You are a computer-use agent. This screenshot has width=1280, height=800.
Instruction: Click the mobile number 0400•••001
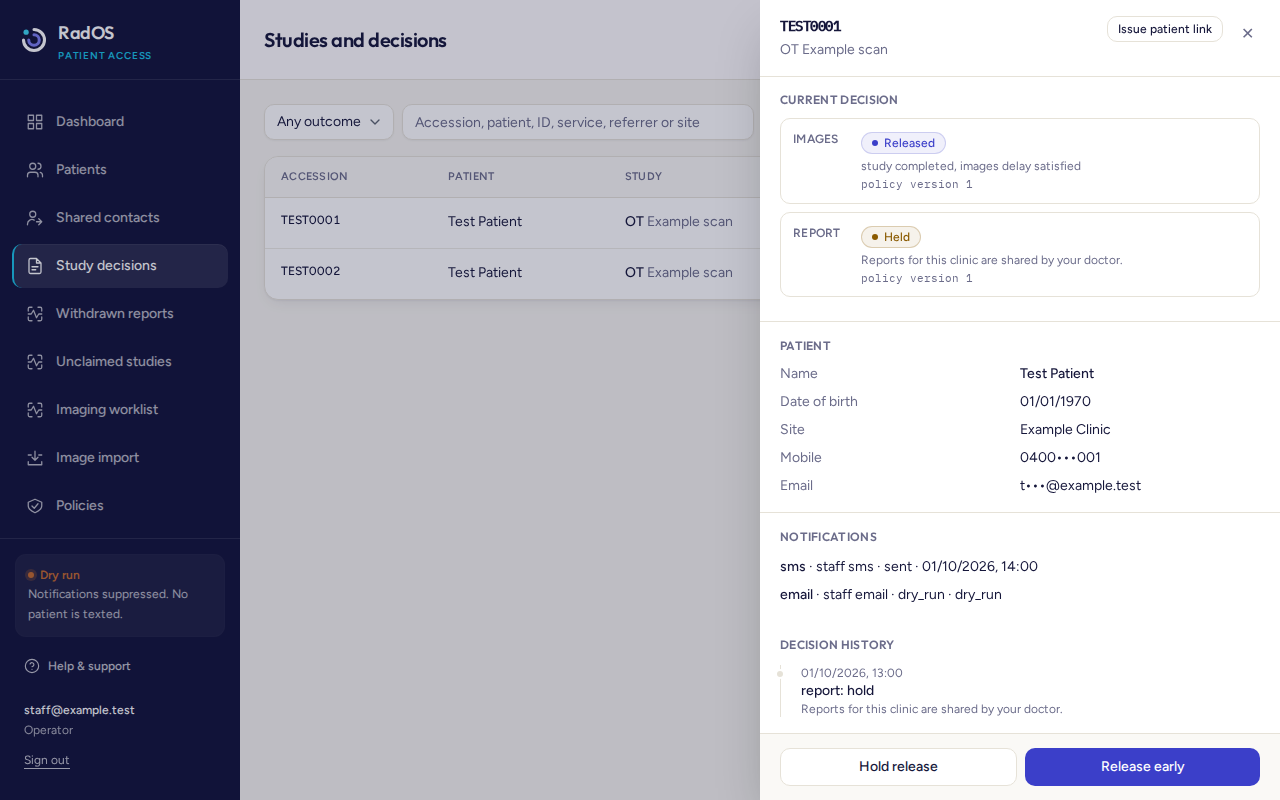coord(1060,458)
